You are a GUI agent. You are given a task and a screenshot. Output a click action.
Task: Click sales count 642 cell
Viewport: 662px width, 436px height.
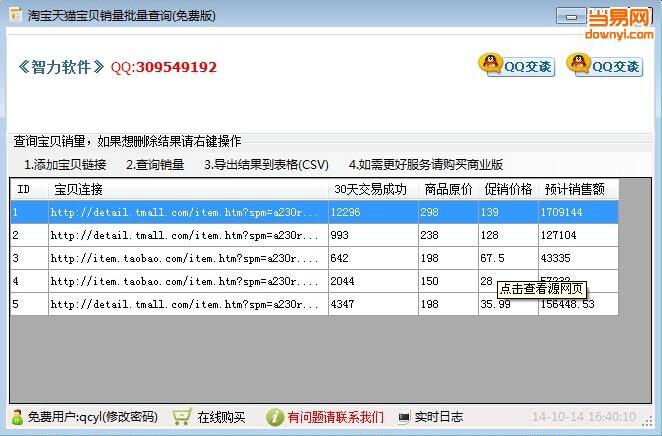[373, 258]
